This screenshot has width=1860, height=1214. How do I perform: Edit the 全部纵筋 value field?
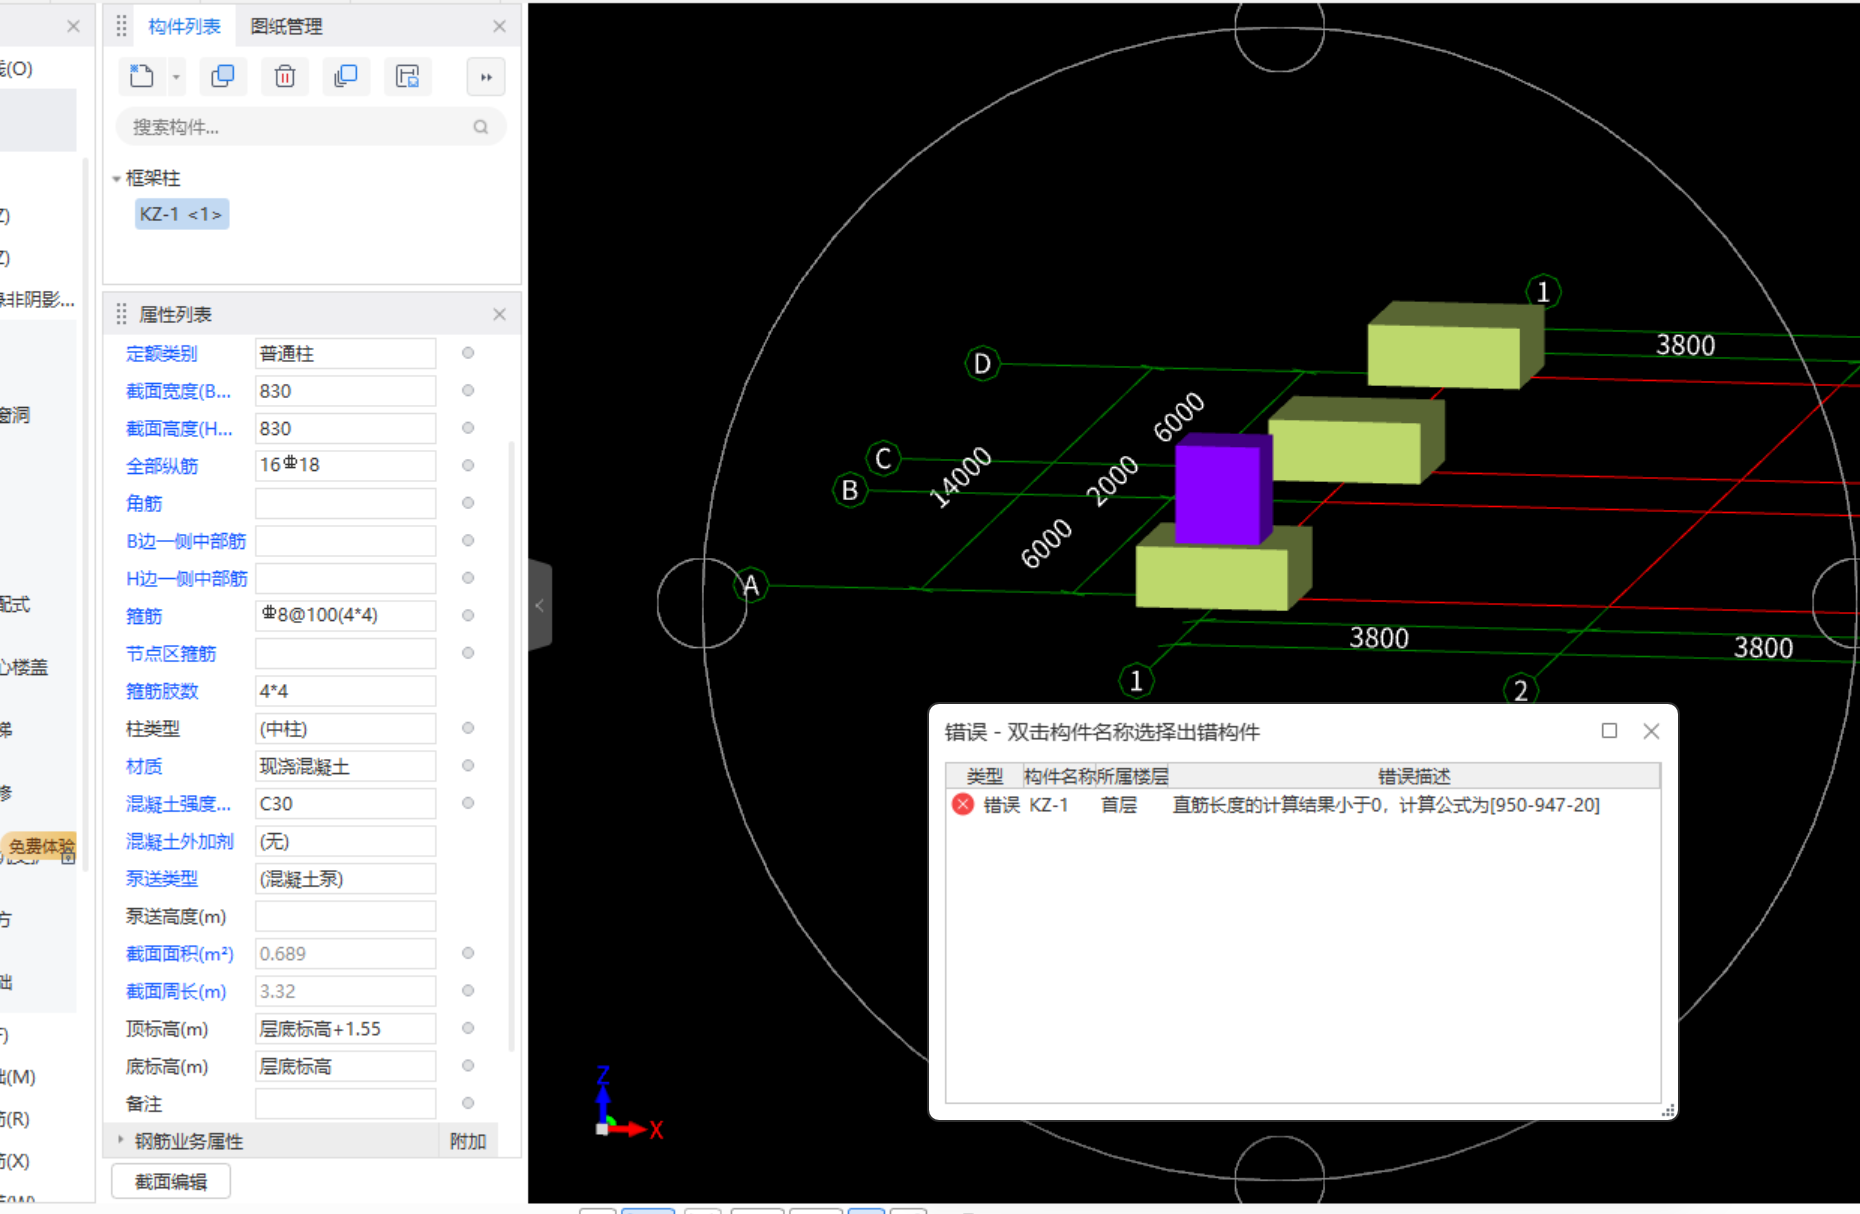(x=345, y=465)
